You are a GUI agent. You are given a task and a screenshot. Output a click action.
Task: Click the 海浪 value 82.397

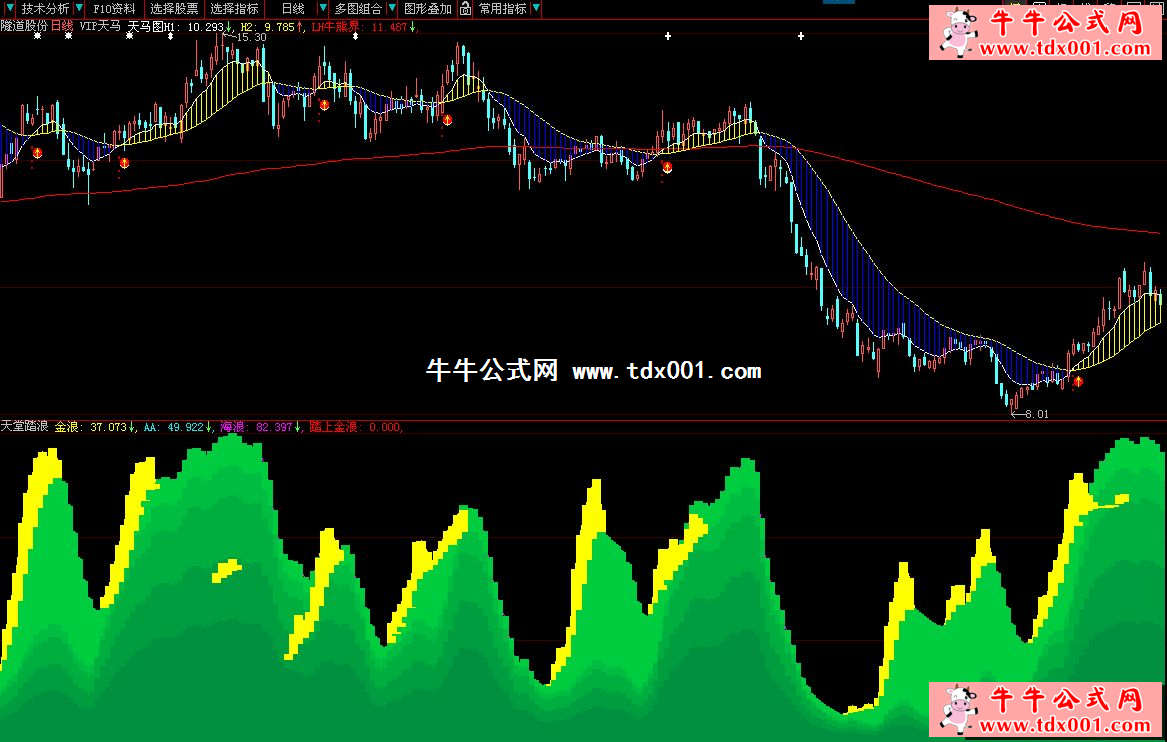pos(275,427)
